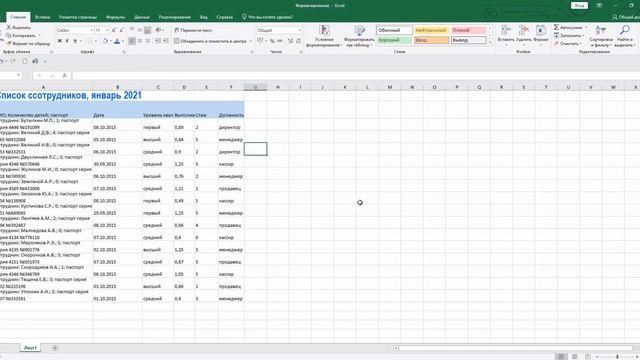Select Format Painter (Формат по образцу)
The image size is (640, 360).
pos(28,43)
